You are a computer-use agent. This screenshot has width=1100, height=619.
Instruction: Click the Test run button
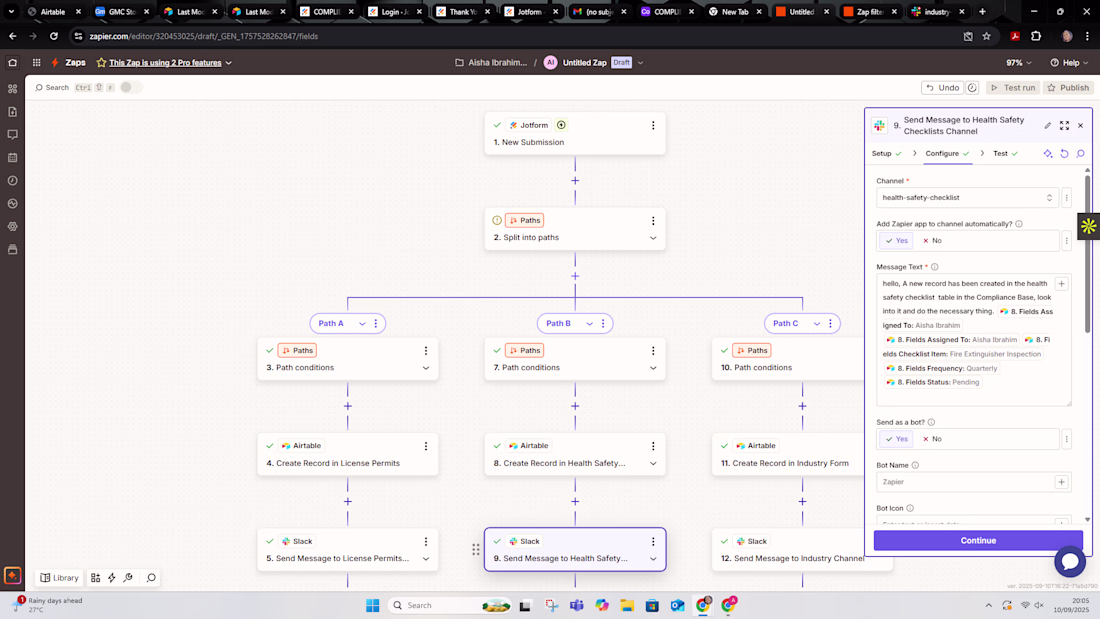(x=1012, y=88)
